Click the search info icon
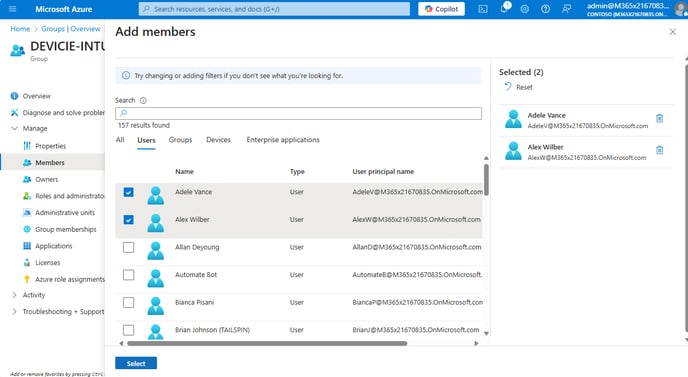The width and height of the screenshot is (688, 377). pyautogui.click(x=143, y=101)
